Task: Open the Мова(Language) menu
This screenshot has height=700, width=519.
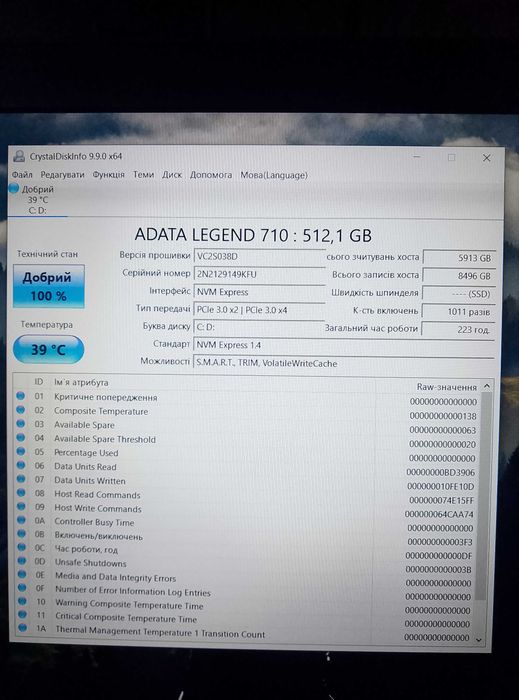Action: point(274,175)
